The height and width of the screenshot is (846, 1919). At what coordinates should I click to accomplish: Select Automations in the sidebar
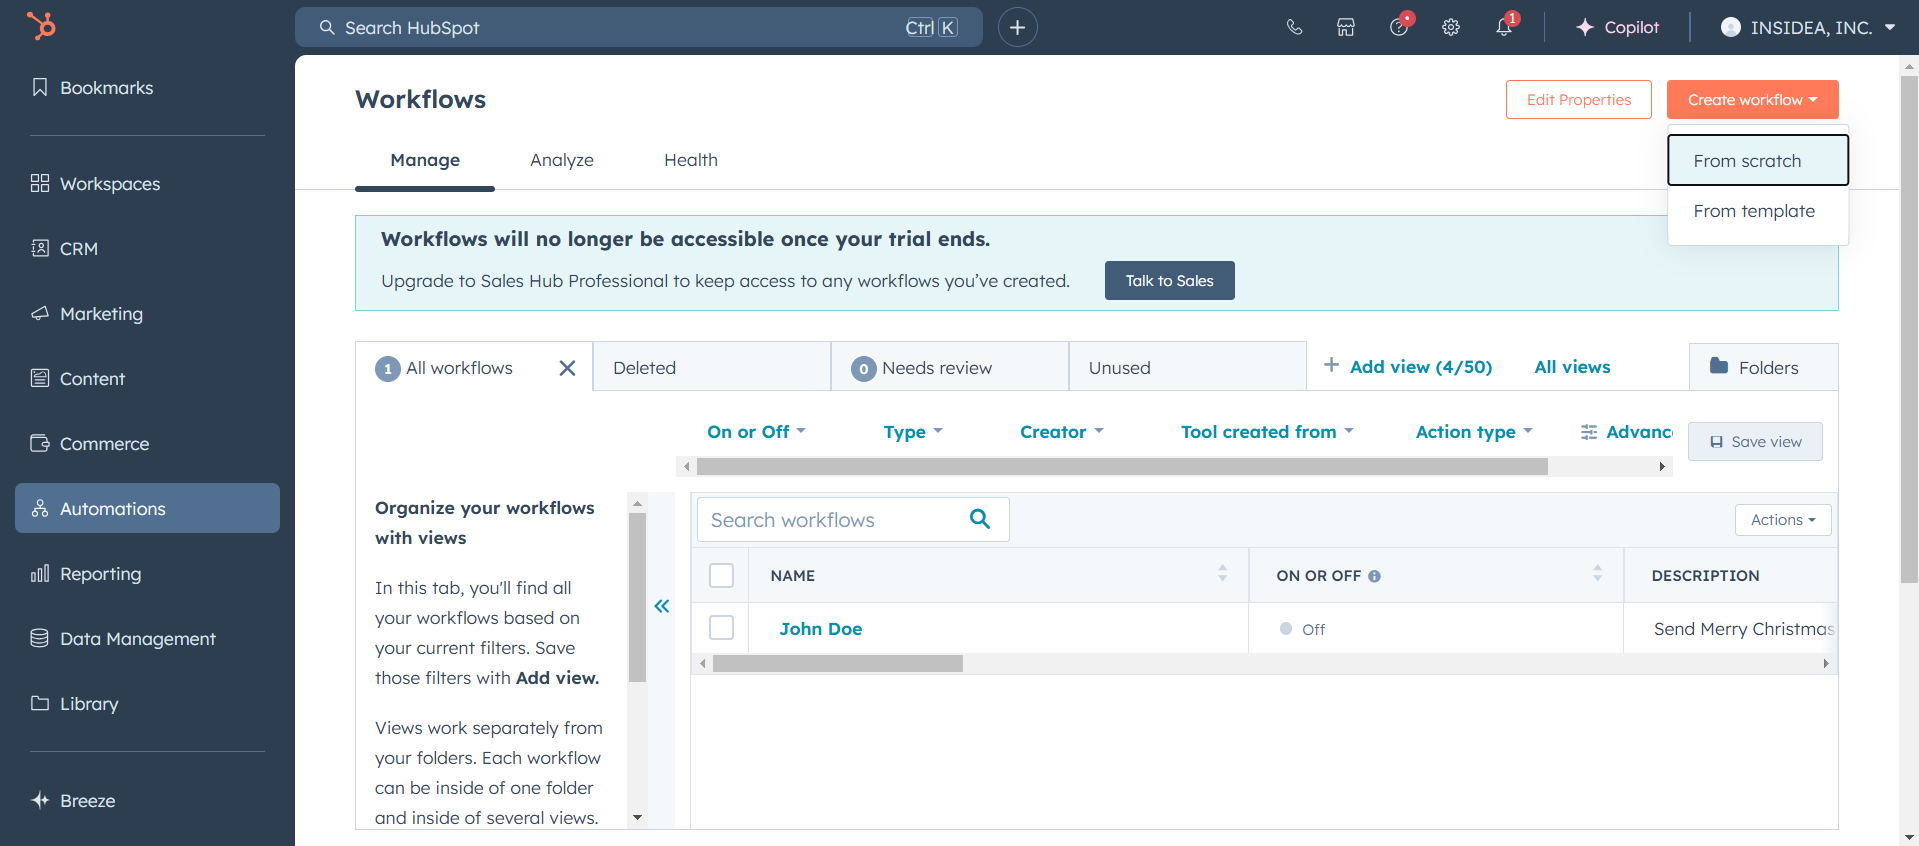coord(147,509)
